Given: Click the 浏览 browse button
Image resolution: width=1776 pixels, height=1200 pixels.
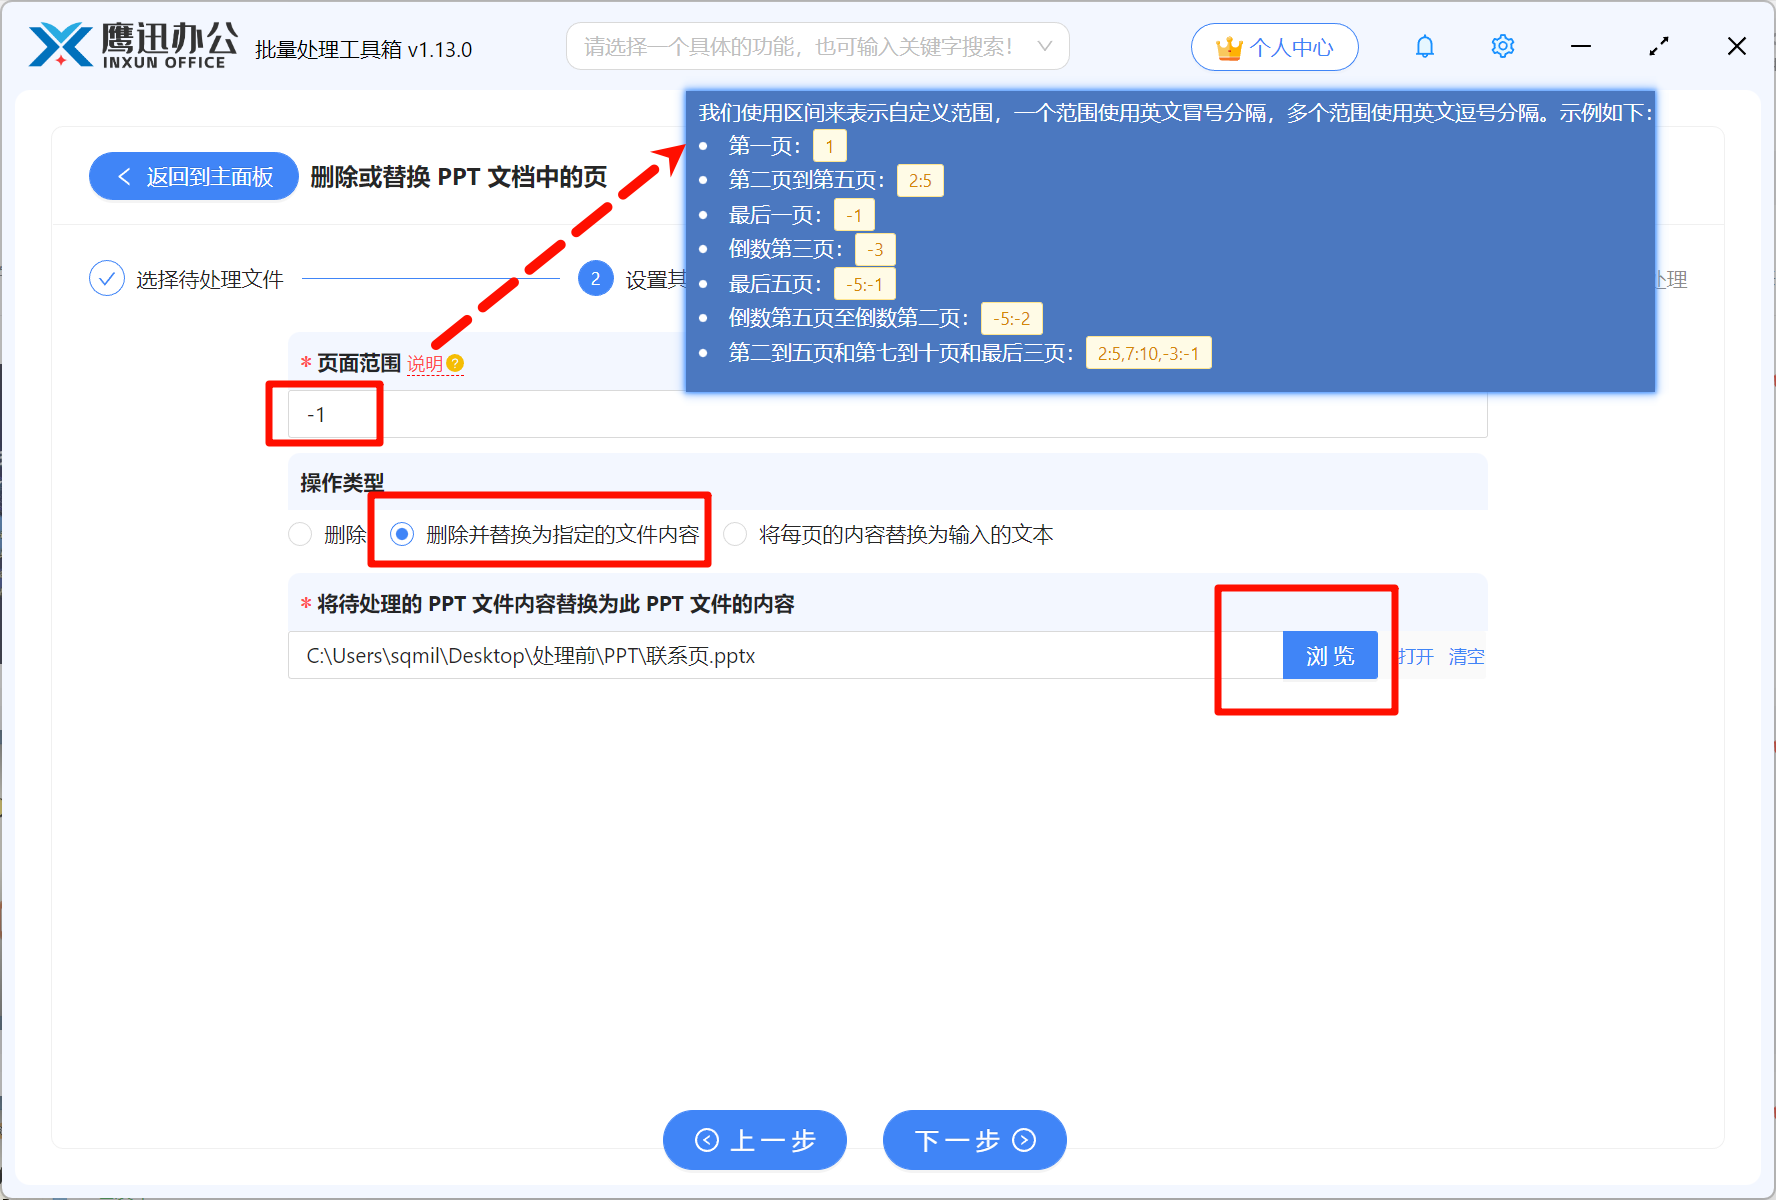Looking at the screenshot, I should 1330,655.
